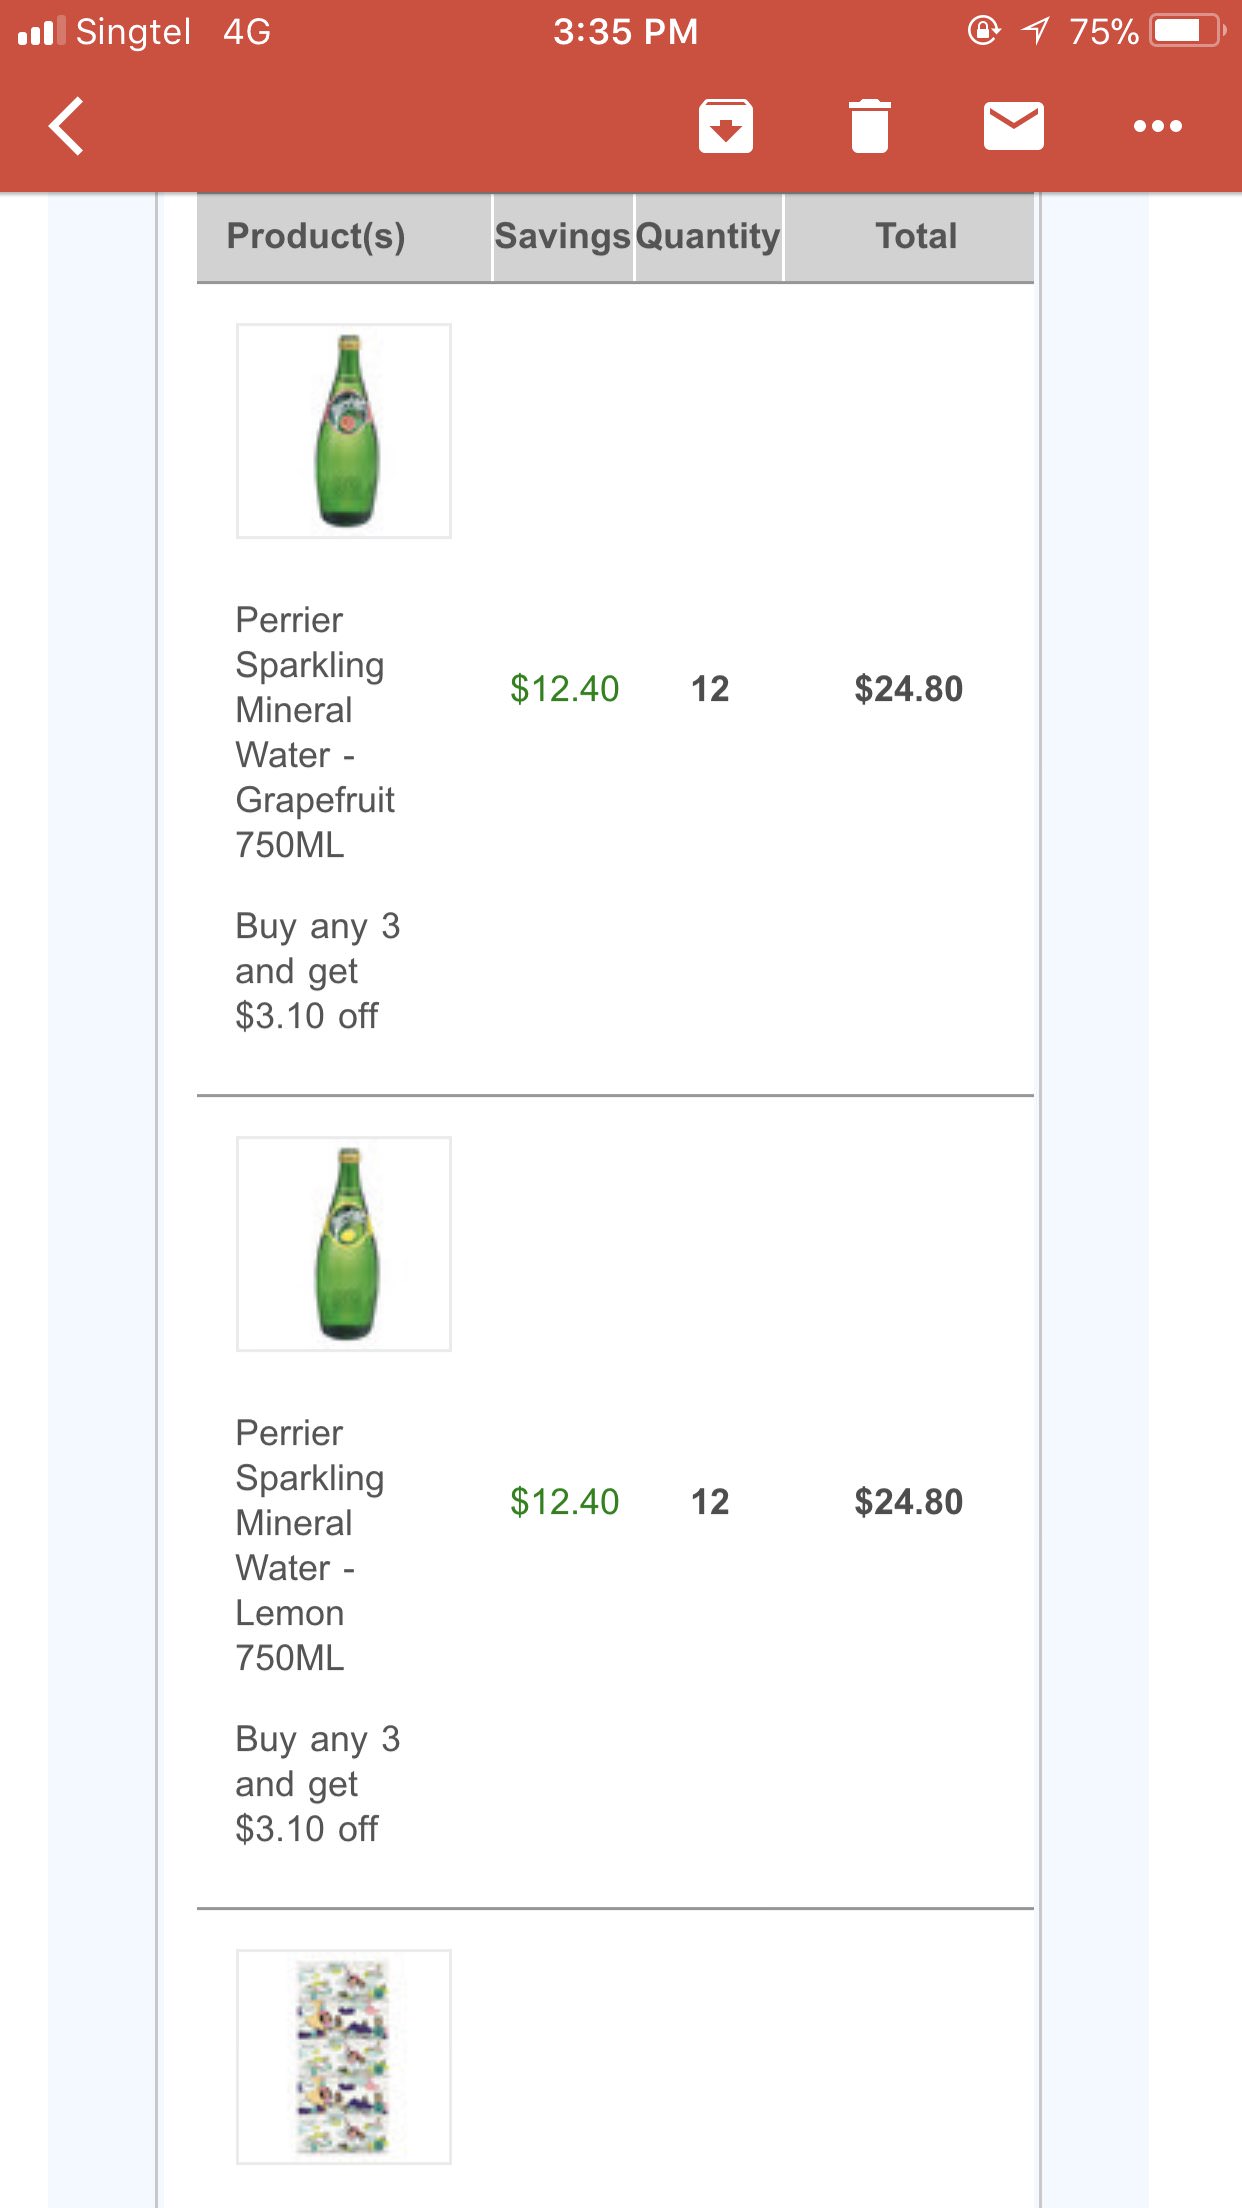Tap the location arrow status icon

tap(1036, 31)
